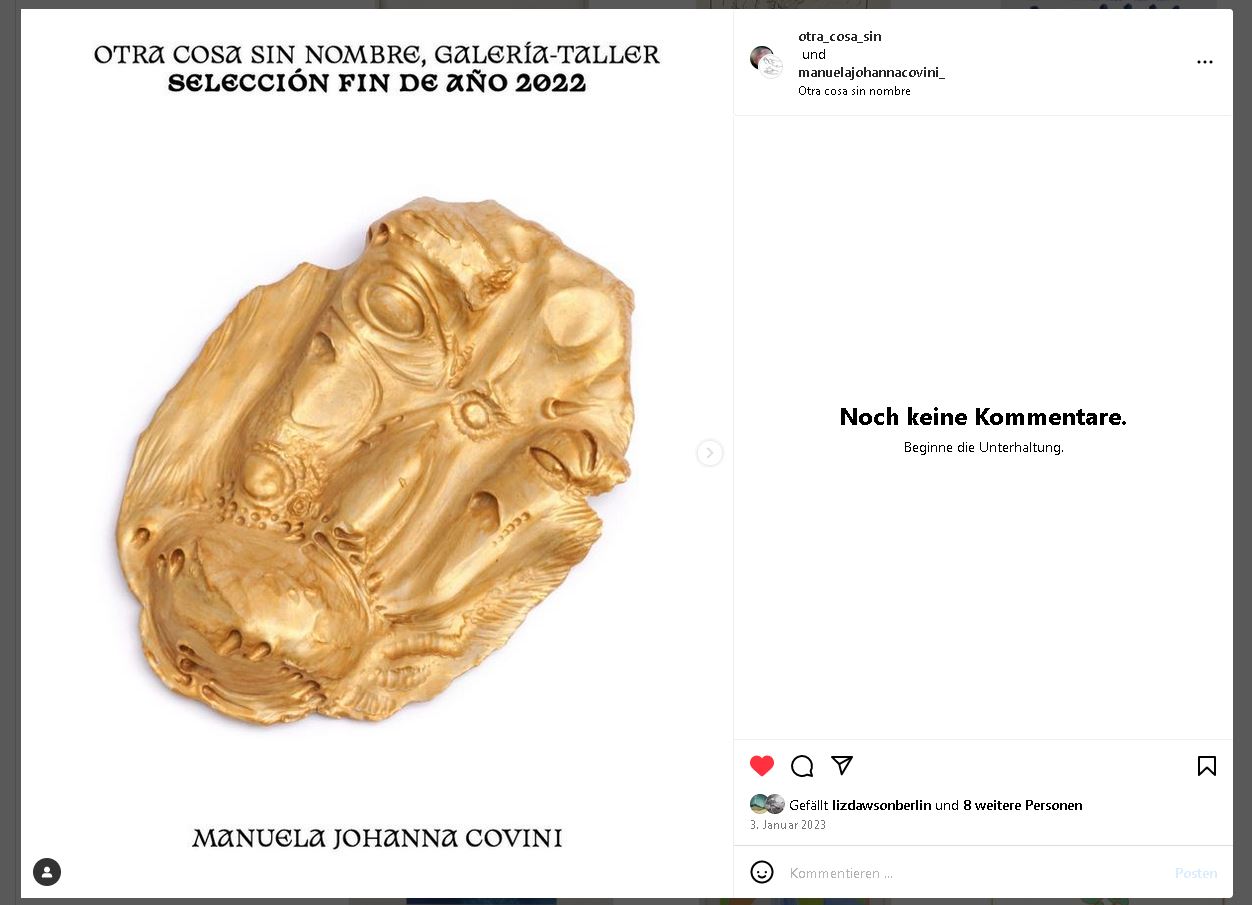Open the post date '3. Januar 2023'
Viewport: 1252px width, 905px height.
tap(788, 825)
